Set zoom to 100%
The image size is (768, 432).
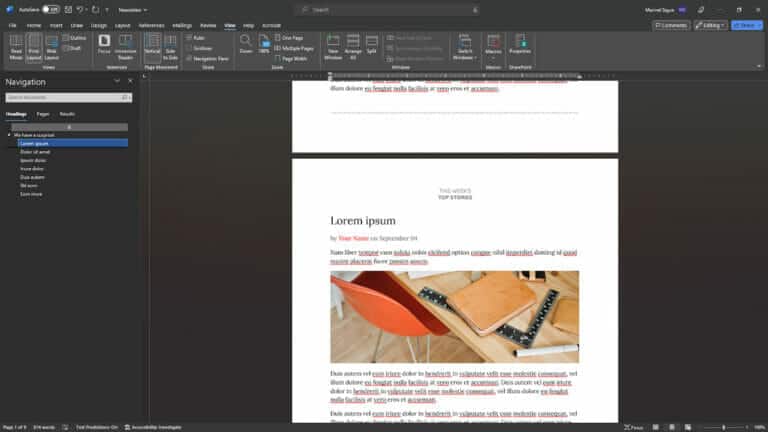pyautogui.click(x=264, y=44)
